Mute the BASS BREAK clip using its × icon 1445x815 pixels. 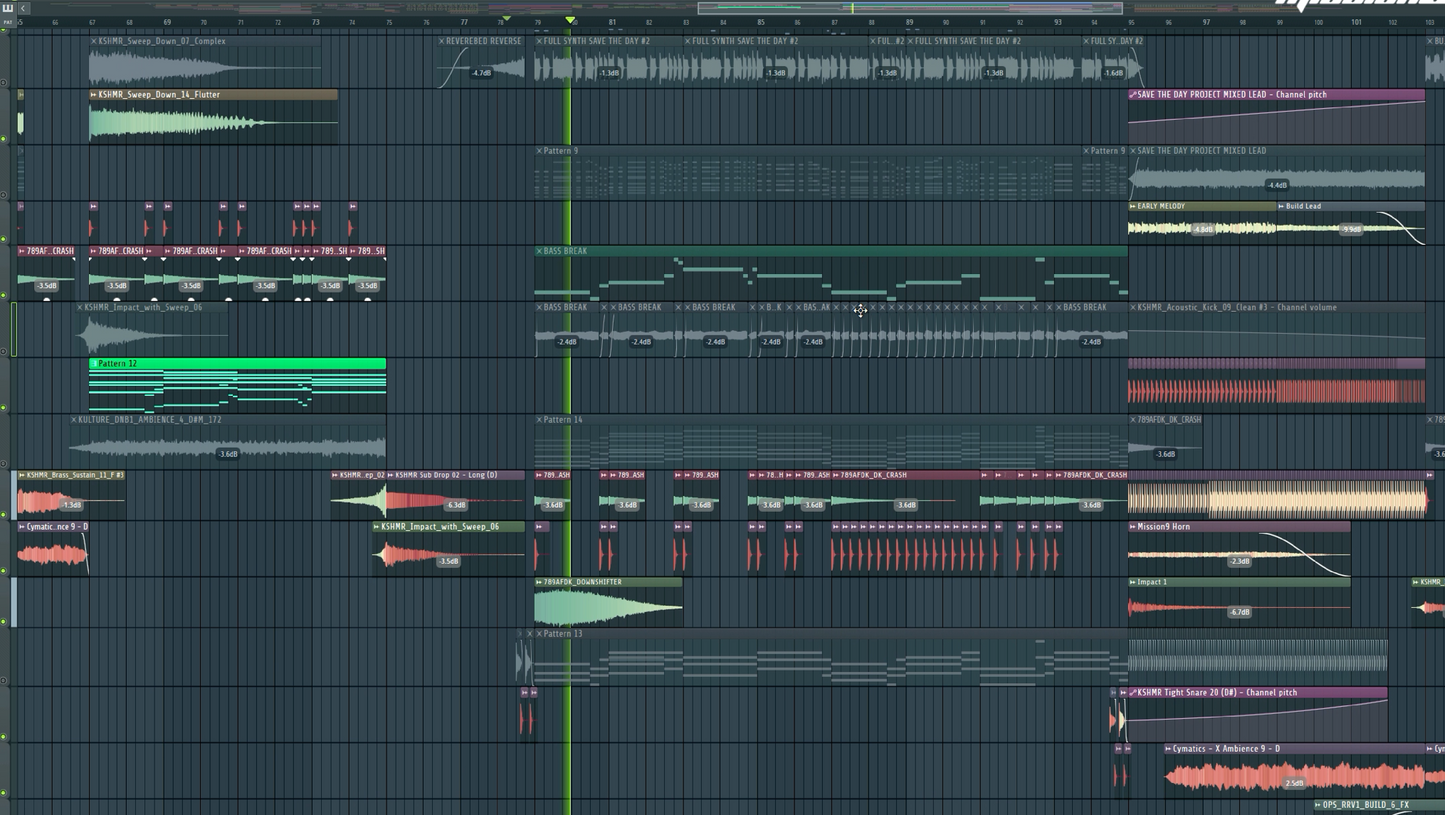coord(538,251)
